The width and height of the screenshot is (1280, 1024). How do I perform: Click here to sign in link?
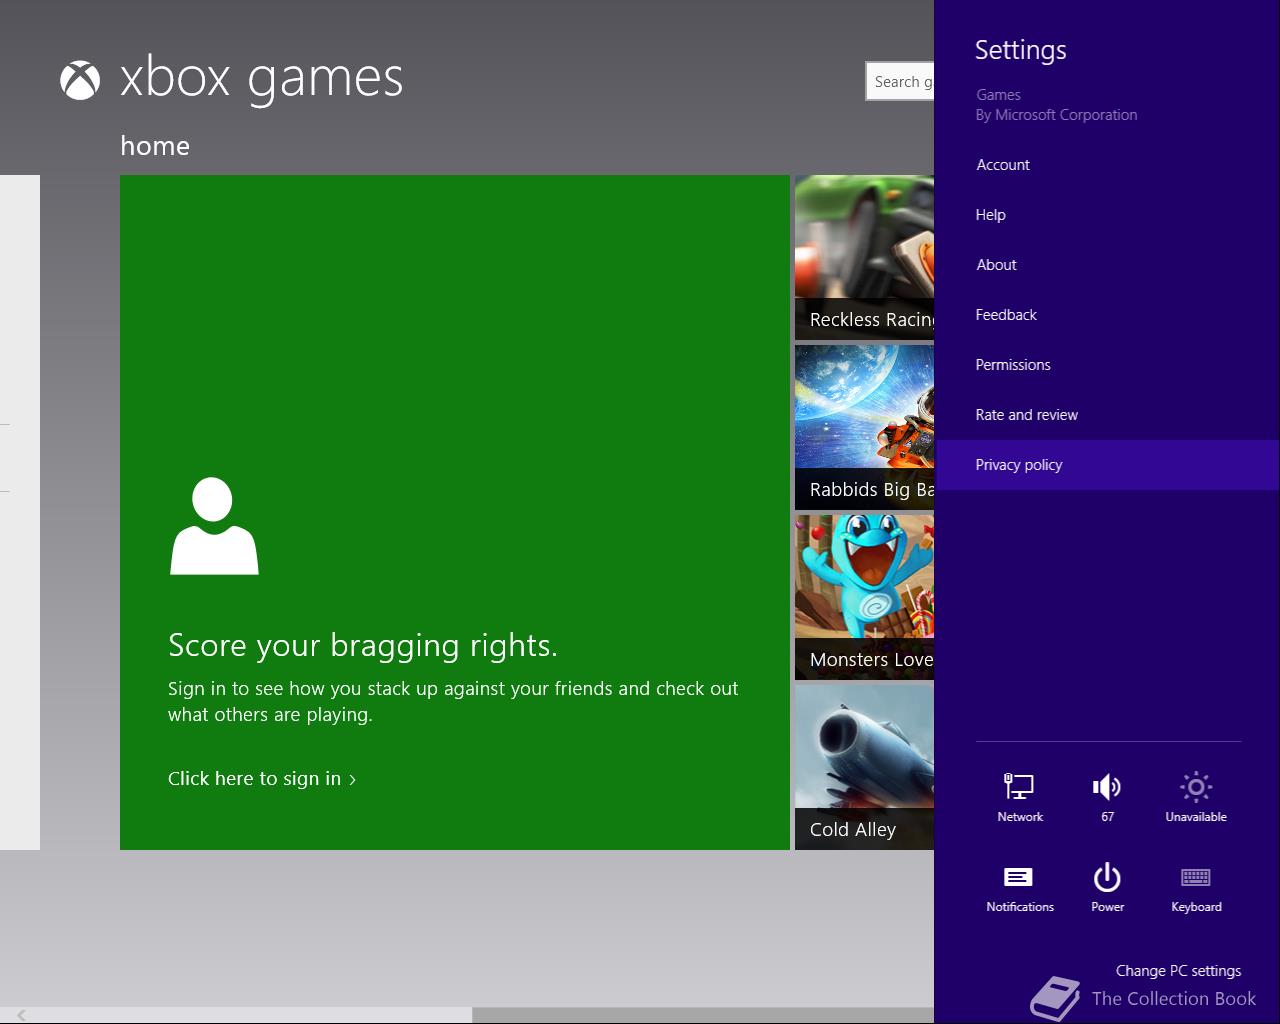click(x=262, y=779)
